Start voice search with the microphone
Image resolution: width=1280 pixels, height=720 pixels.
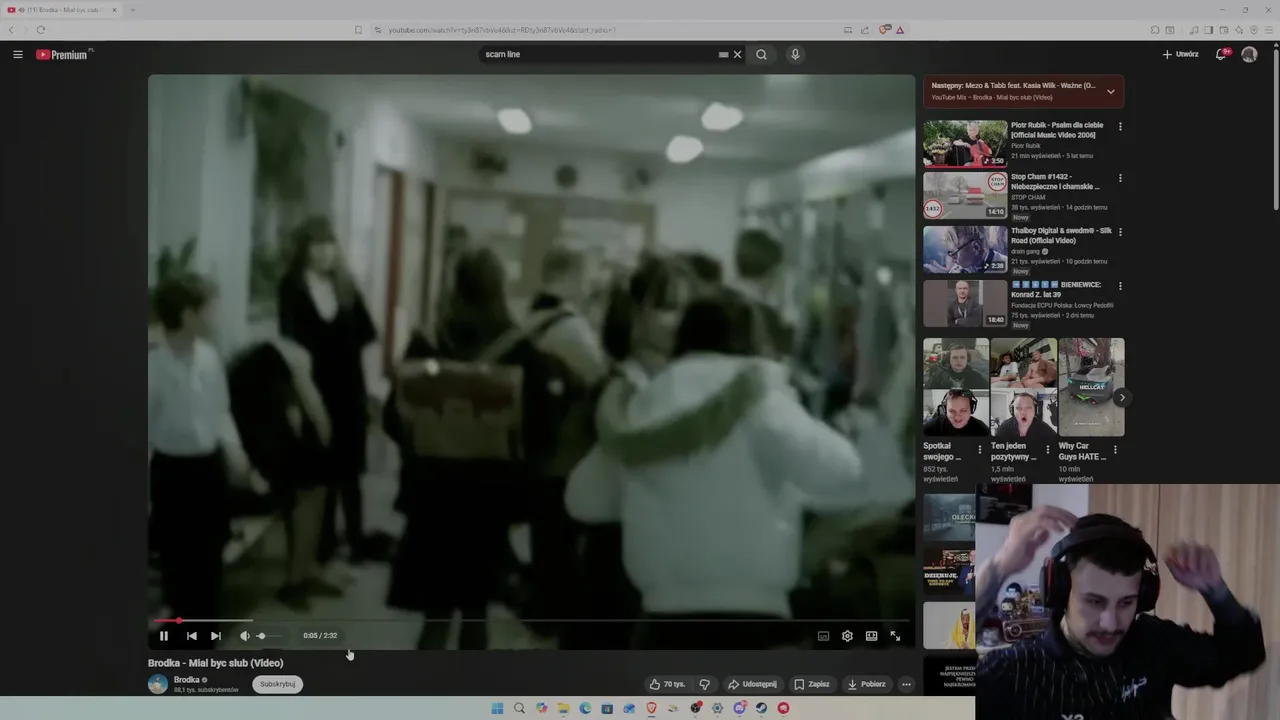[795, 54]
